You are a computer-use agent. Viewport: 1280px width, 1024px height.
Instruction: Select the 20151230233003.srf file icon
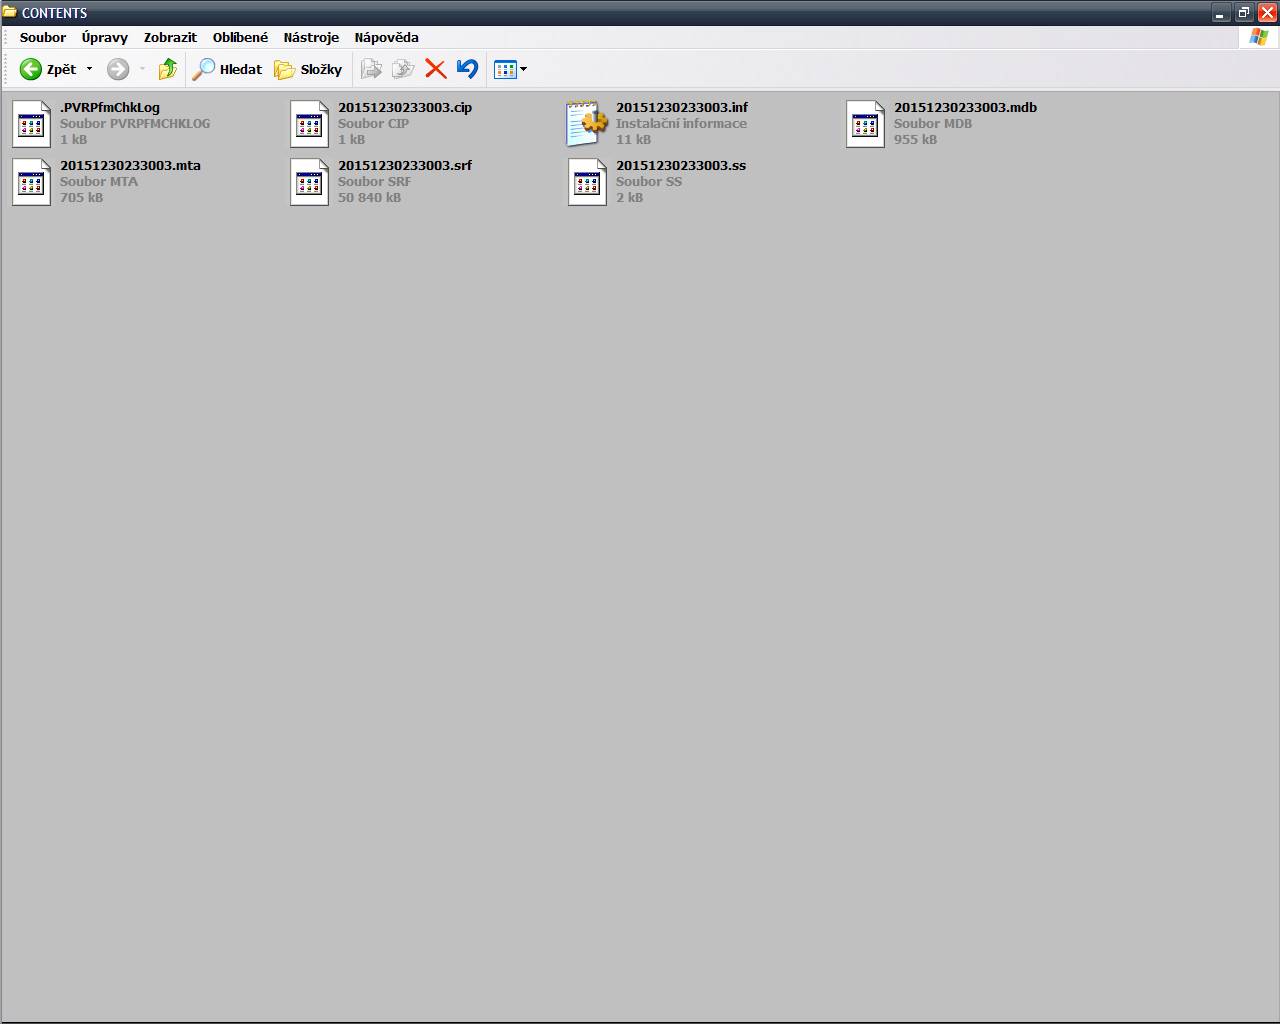click(309, 182)
